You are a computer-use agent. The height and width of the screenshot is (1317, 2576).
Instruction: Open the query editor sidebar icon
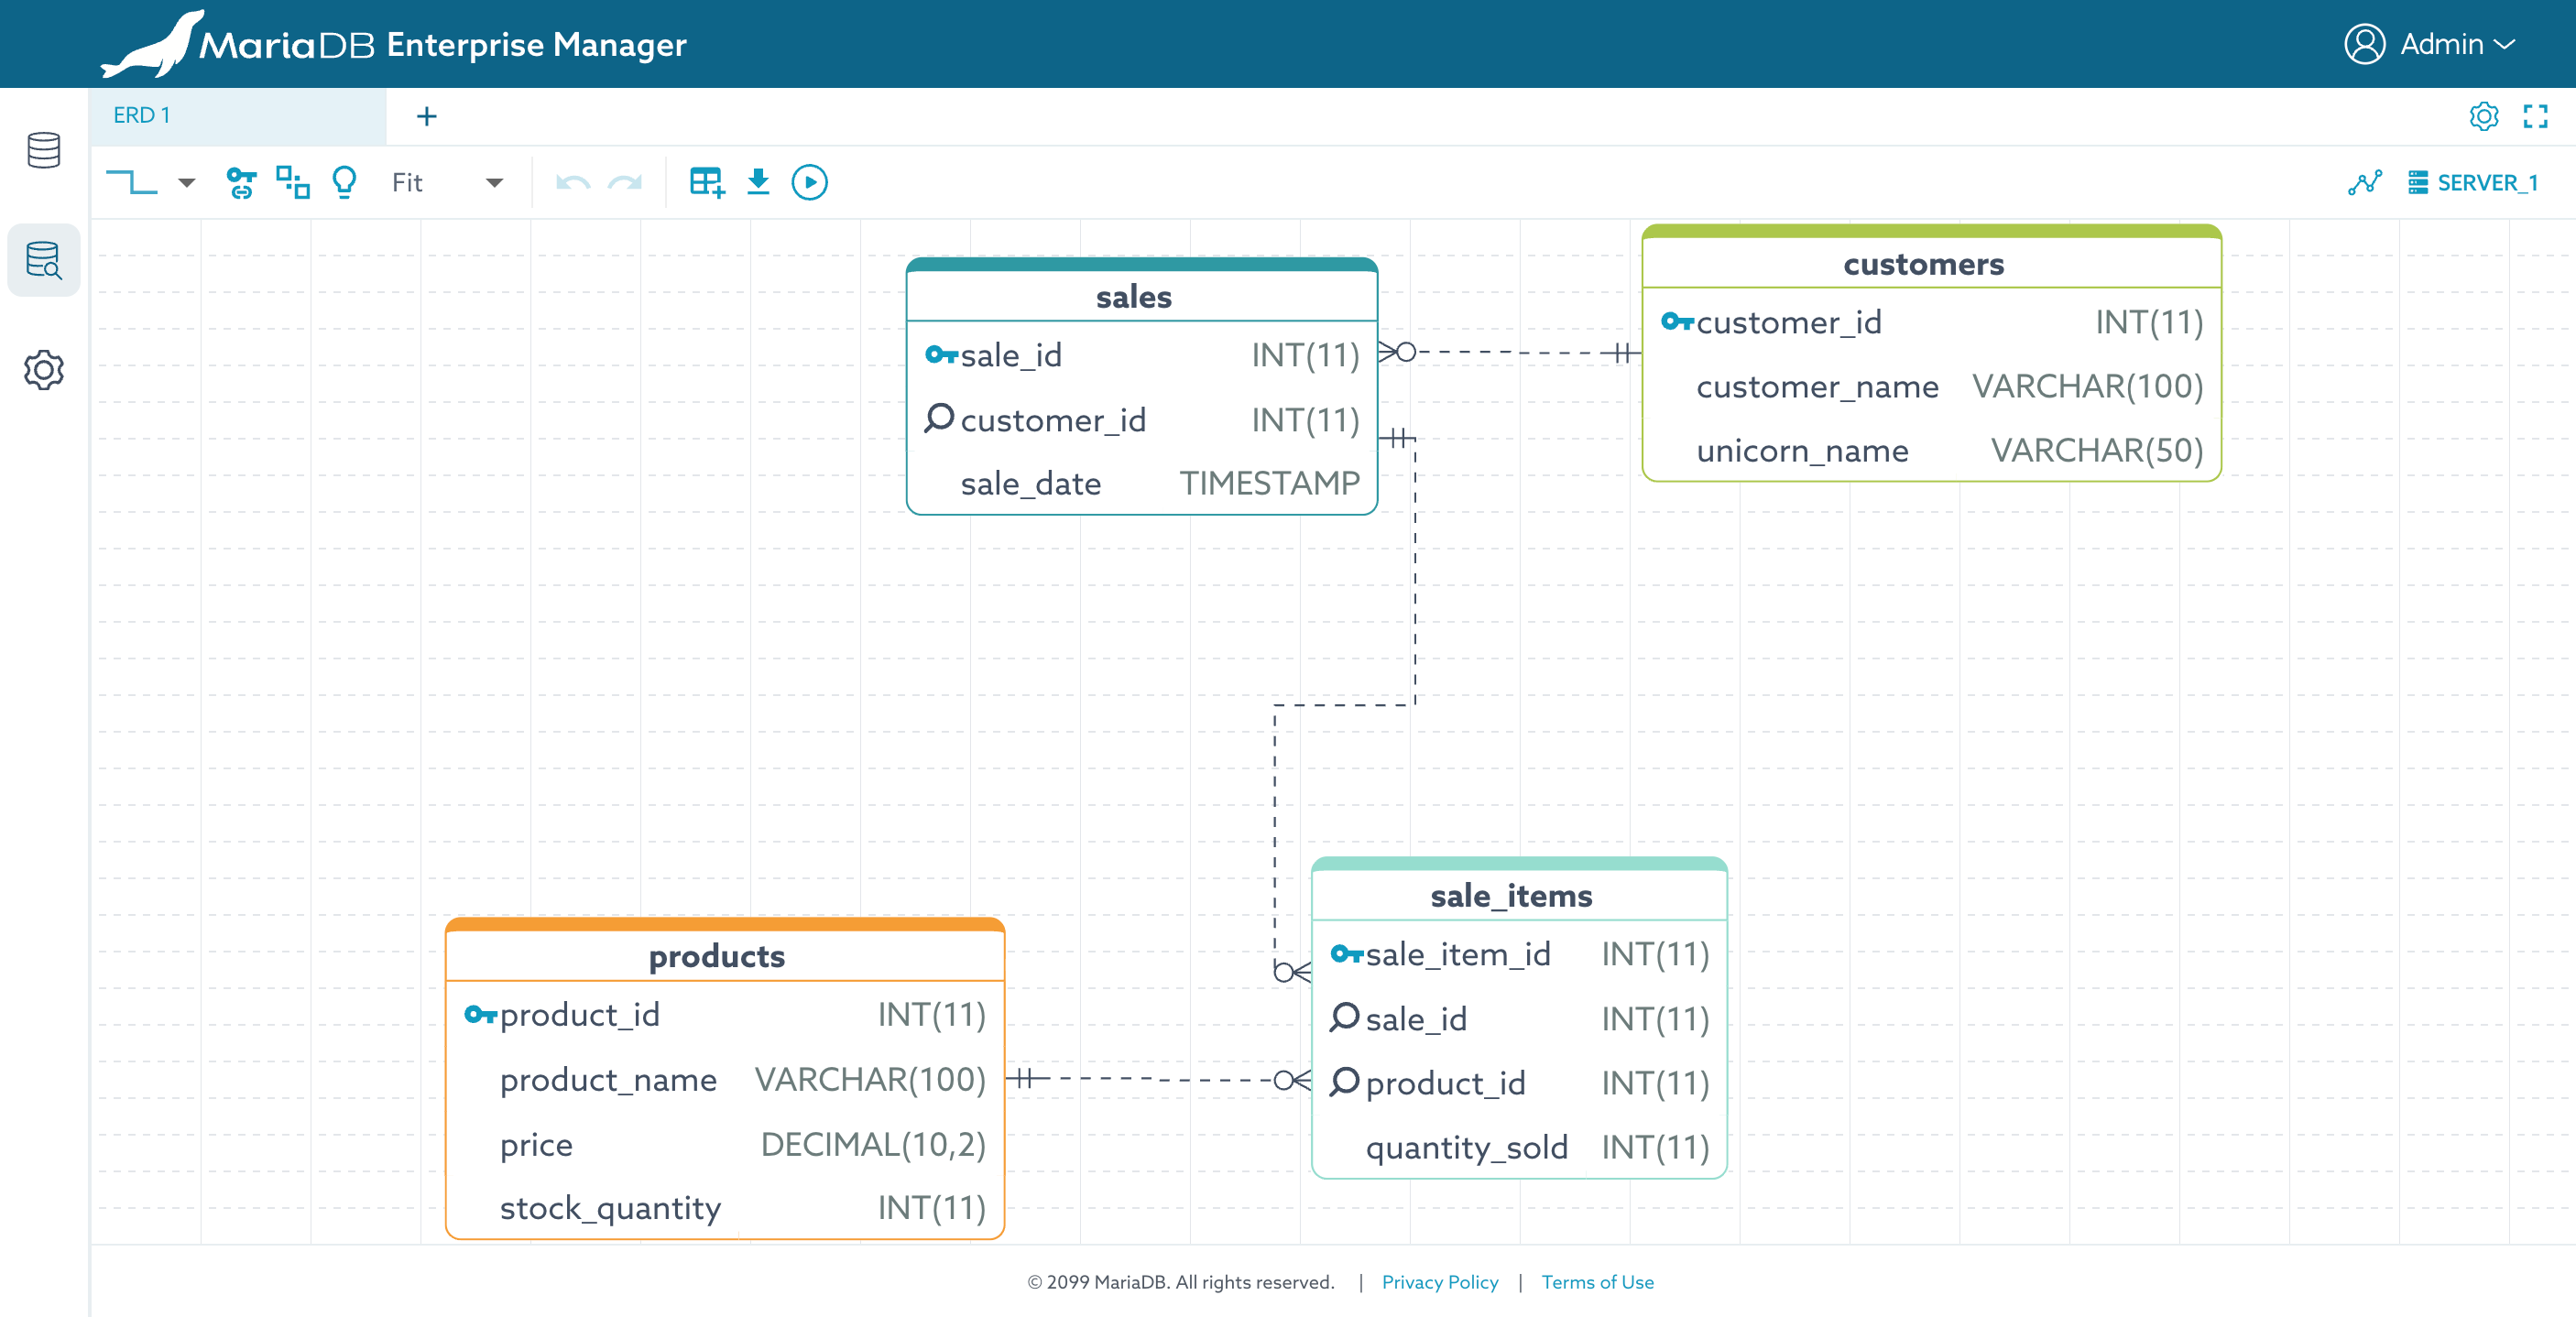[x=44, y=260]
